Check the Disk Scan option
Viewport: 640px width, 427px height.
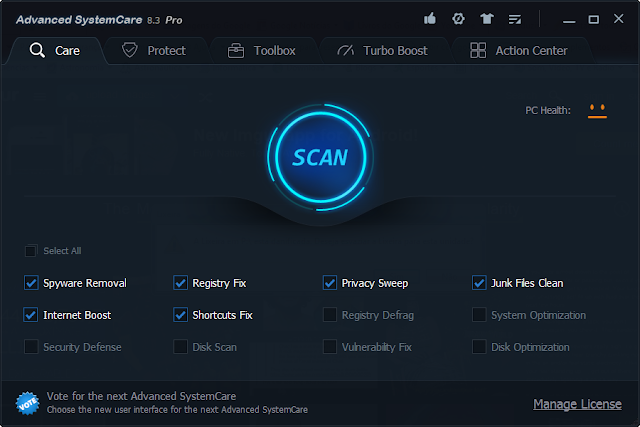[x=180, y=347]
